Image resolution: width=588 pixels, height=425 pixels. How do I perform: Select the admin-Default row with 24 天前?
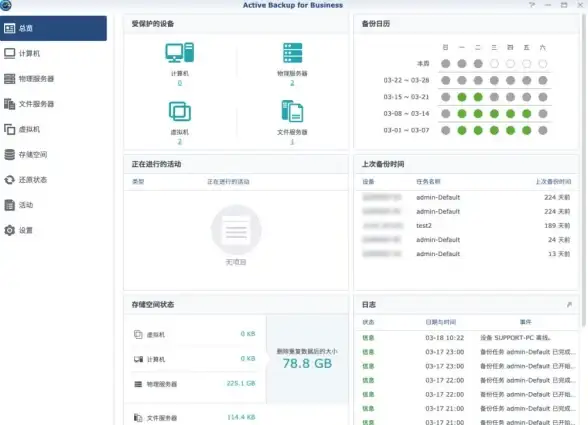click(466, 240)
